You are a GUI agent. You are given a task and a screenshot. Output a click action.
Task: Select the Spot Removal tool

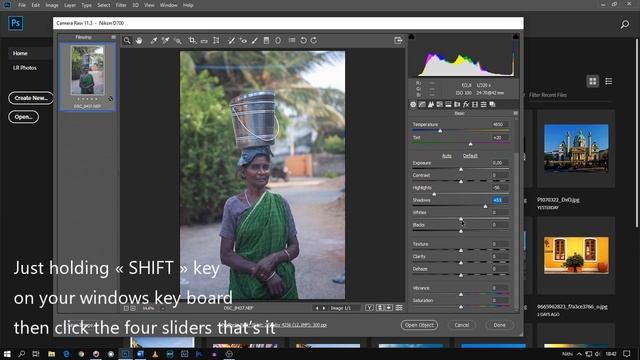click(231, 40)
